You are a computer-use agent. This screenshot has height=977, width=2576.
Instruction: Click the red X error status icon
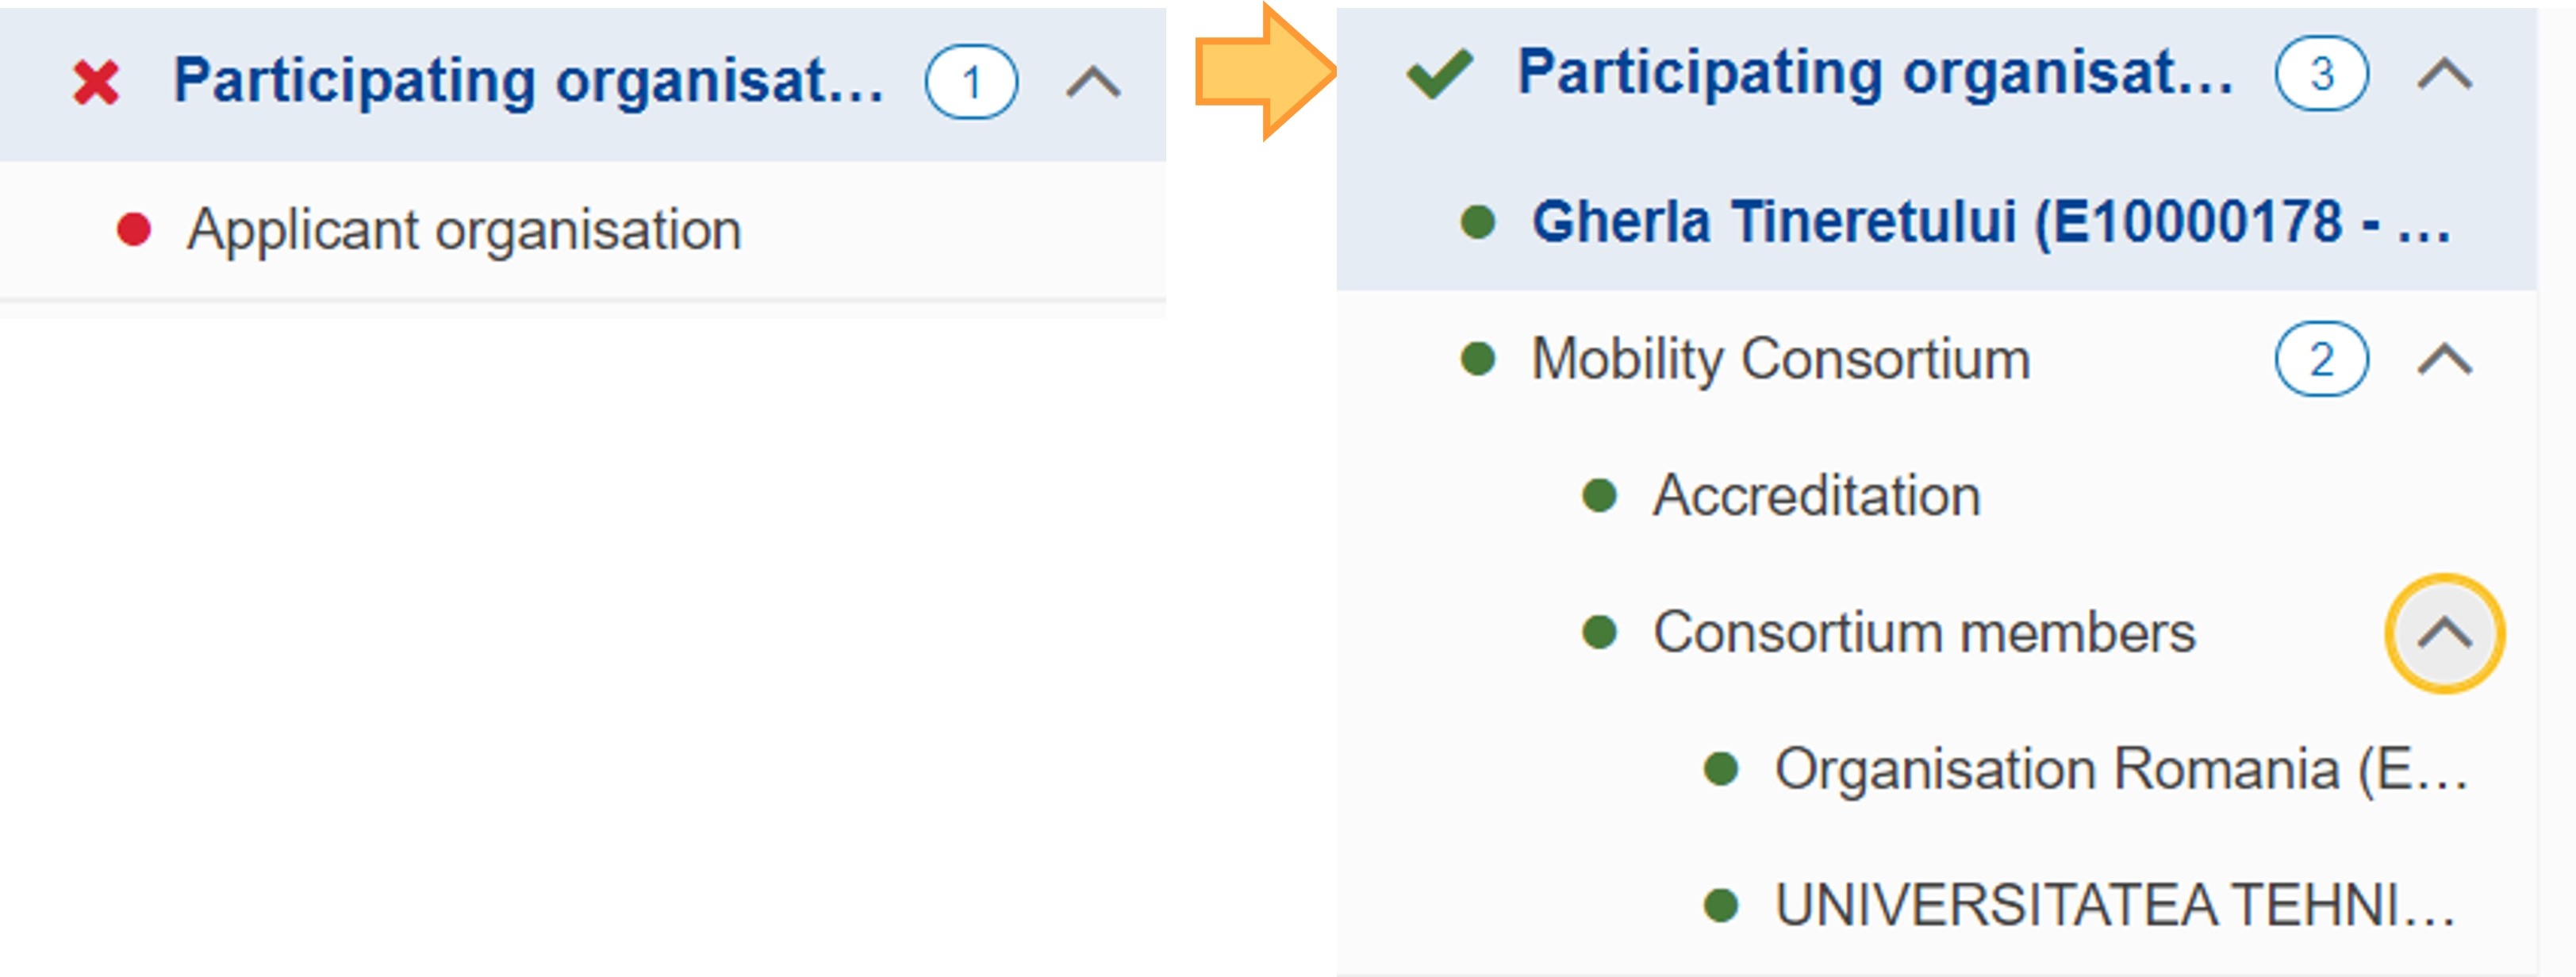coord(96,82)
